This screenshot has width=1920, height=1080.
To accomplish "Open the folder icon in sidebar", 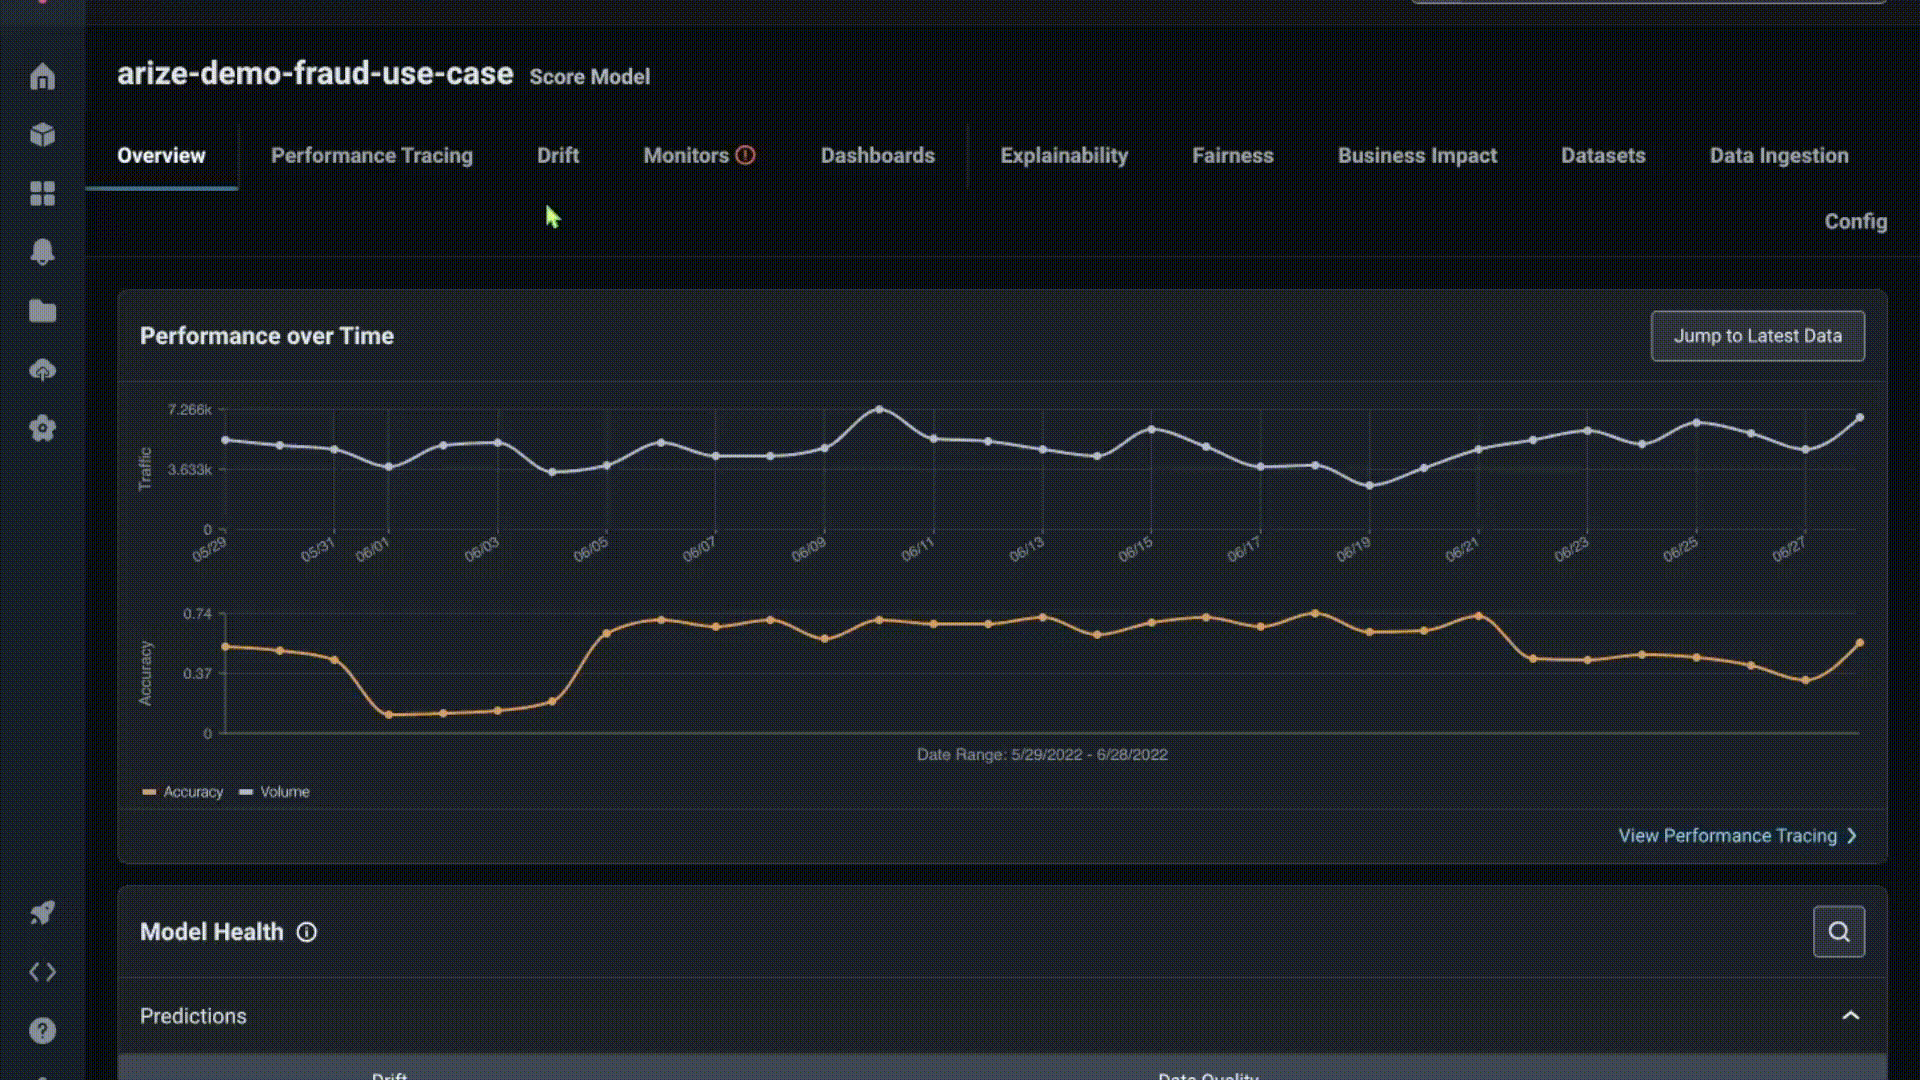I will pos(42,311).
